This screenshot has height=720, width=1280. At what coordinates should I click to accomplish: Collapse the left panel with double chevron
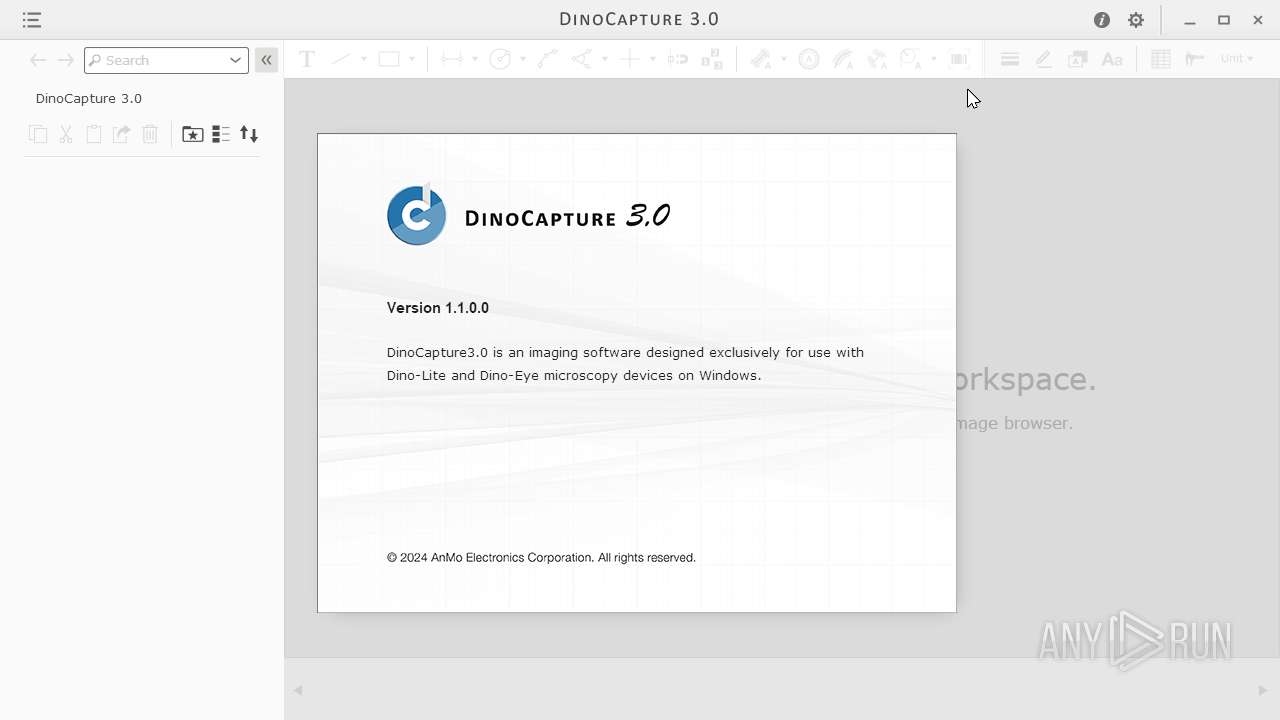[x=266, y=60]
